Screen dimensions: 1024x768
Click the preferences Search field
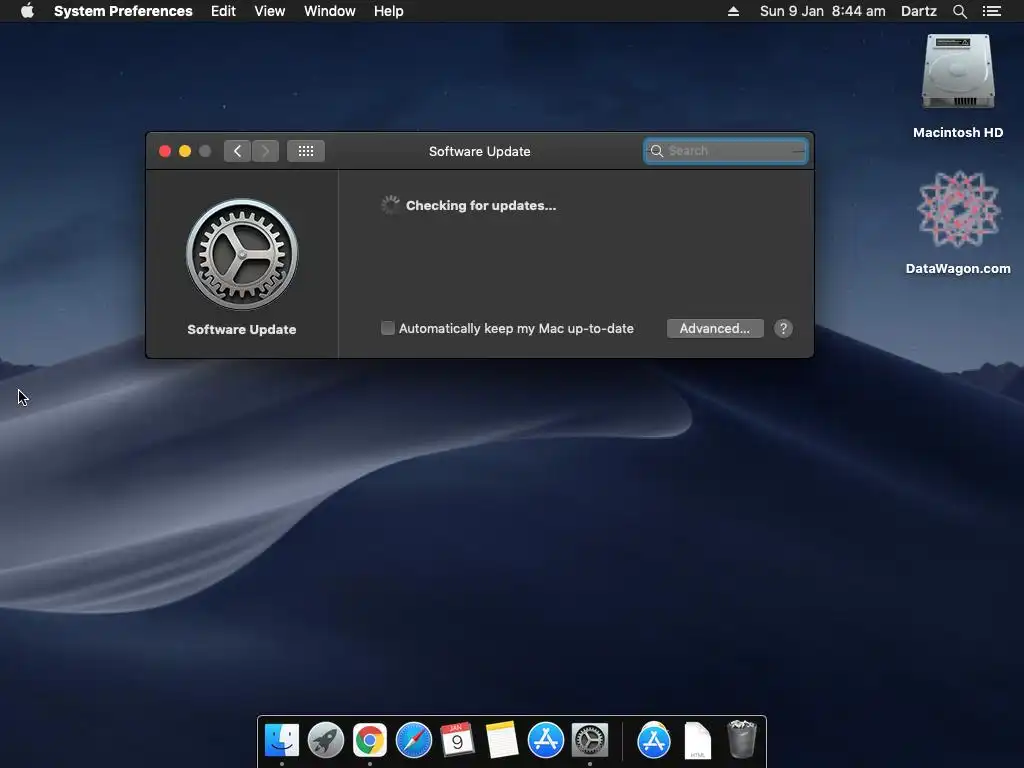[726, 151]
